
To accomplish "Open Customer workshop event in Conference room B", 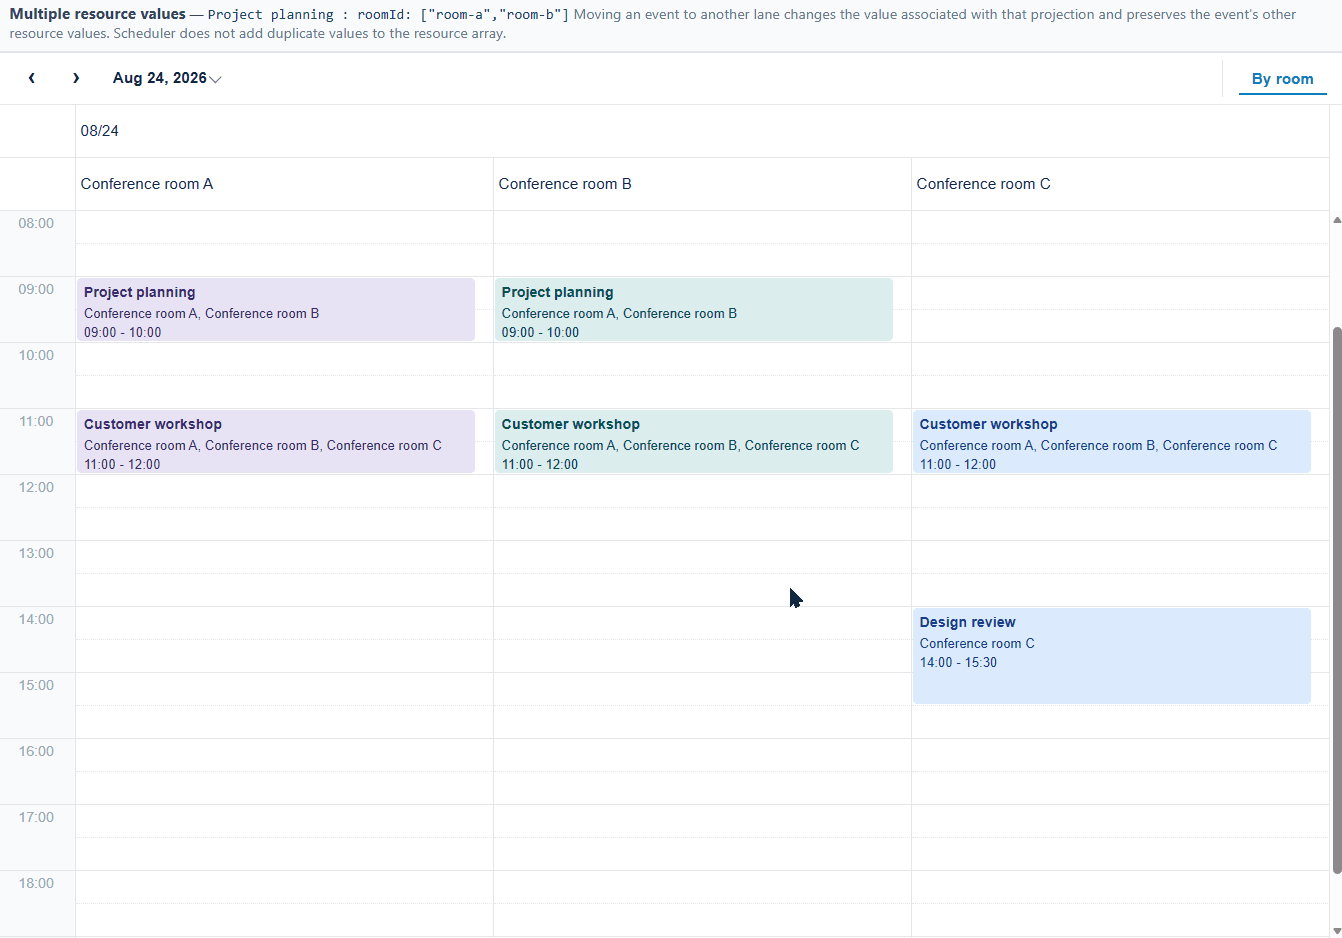I will tap(694, 442).
